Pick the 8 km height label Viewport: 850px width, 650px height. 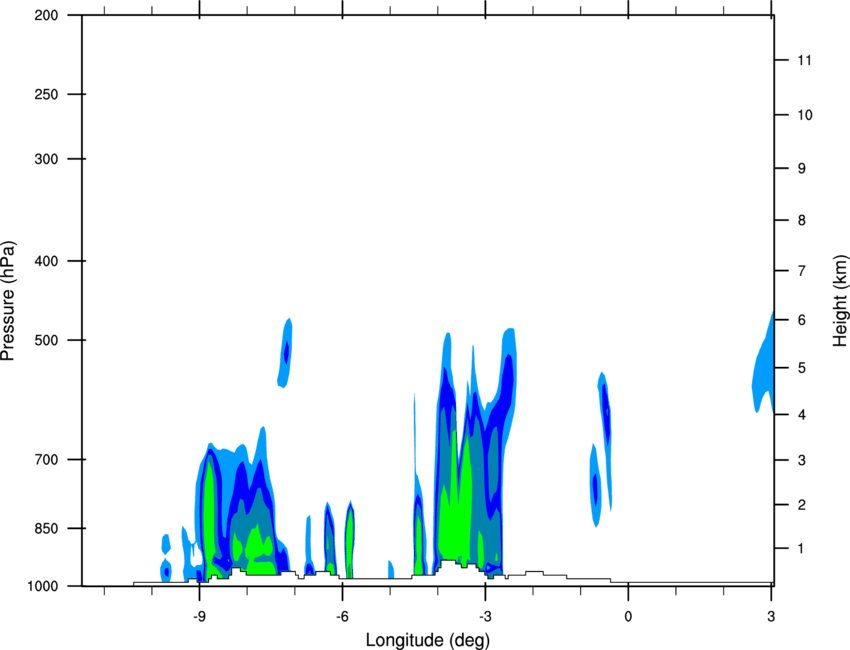(x=801, y=220)
